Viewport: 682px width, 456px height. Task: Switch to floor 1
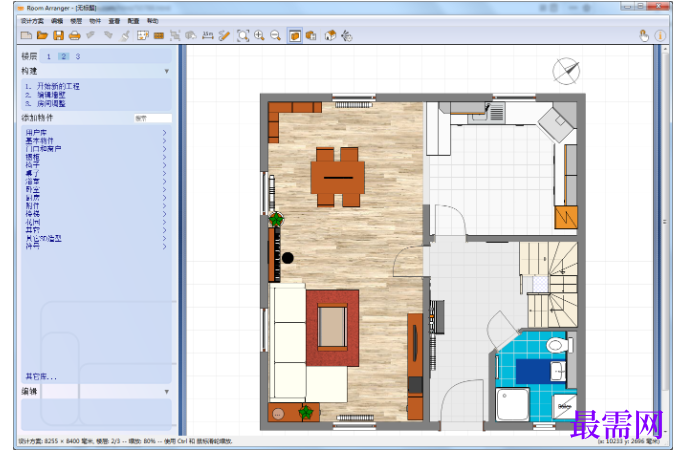pos(49,57)
